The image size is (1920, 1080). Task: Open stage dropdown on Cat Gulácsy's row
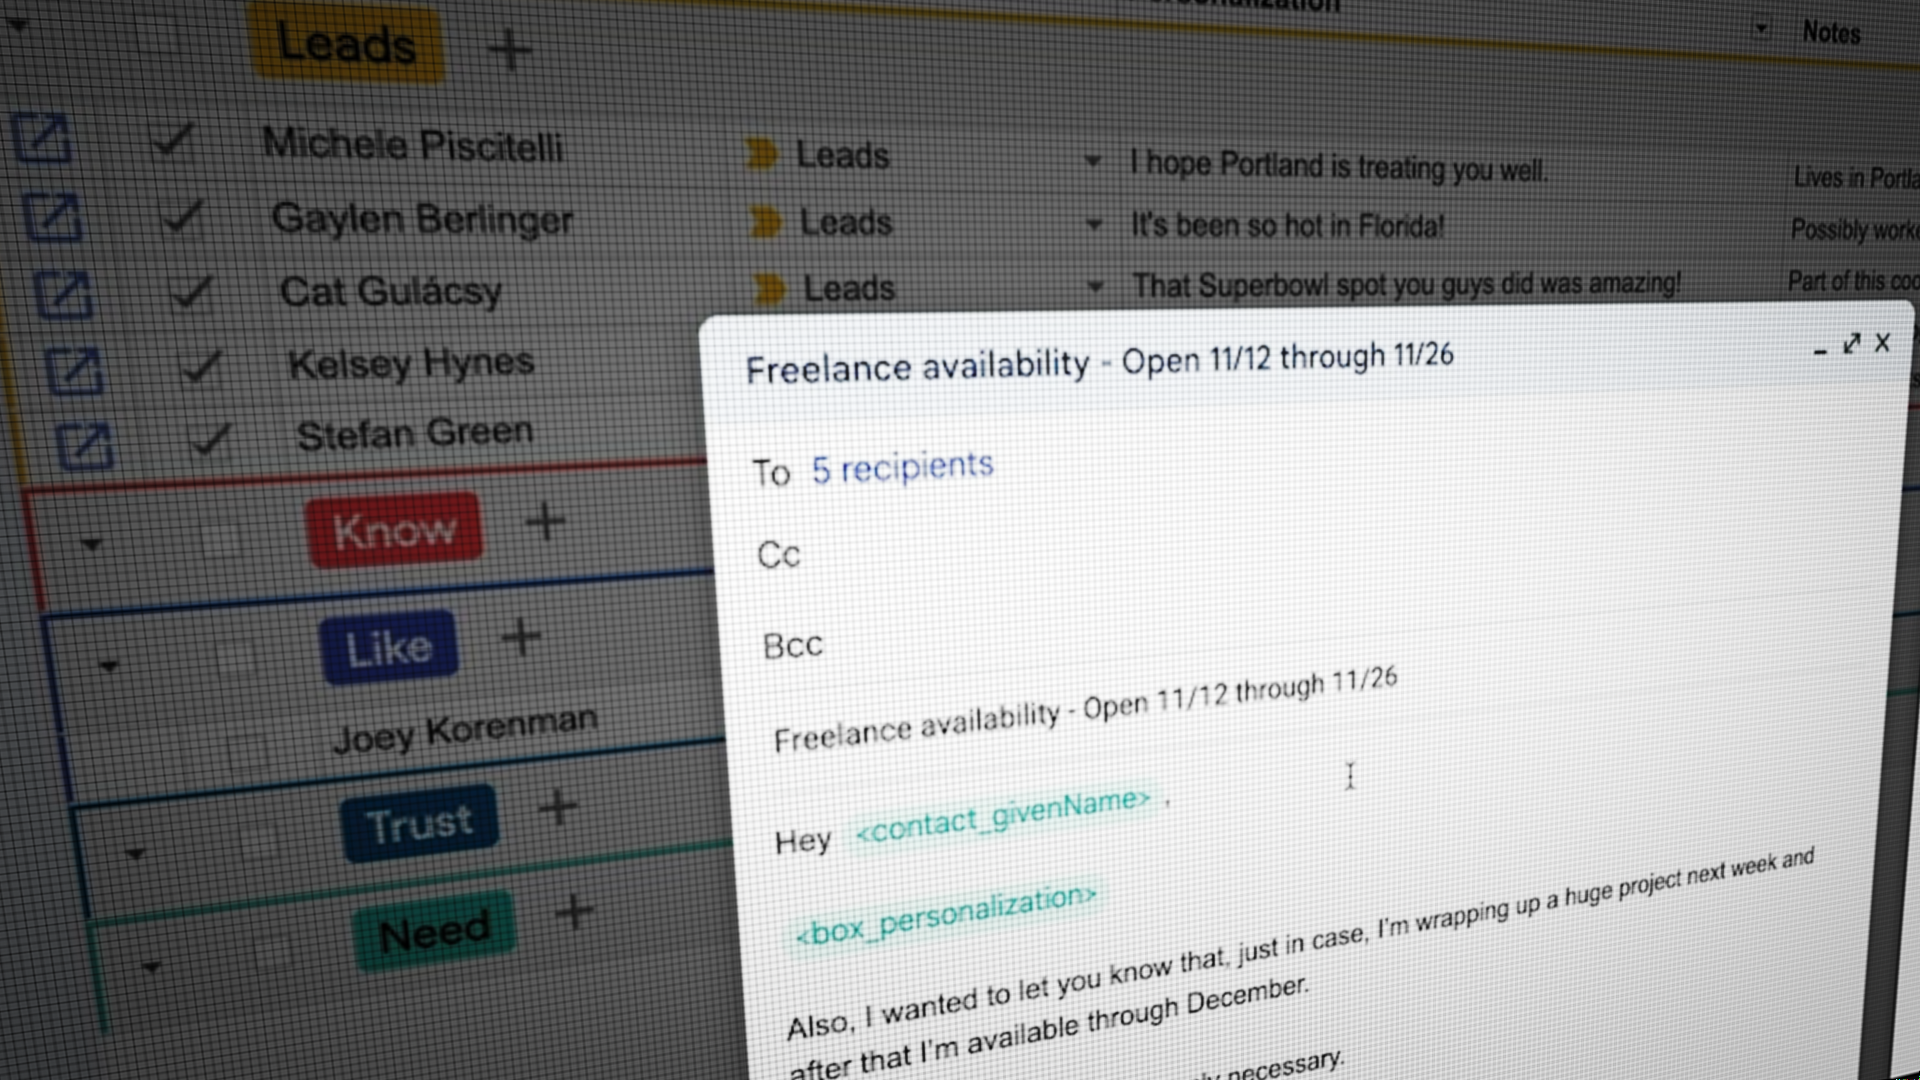pos(1095,286)
